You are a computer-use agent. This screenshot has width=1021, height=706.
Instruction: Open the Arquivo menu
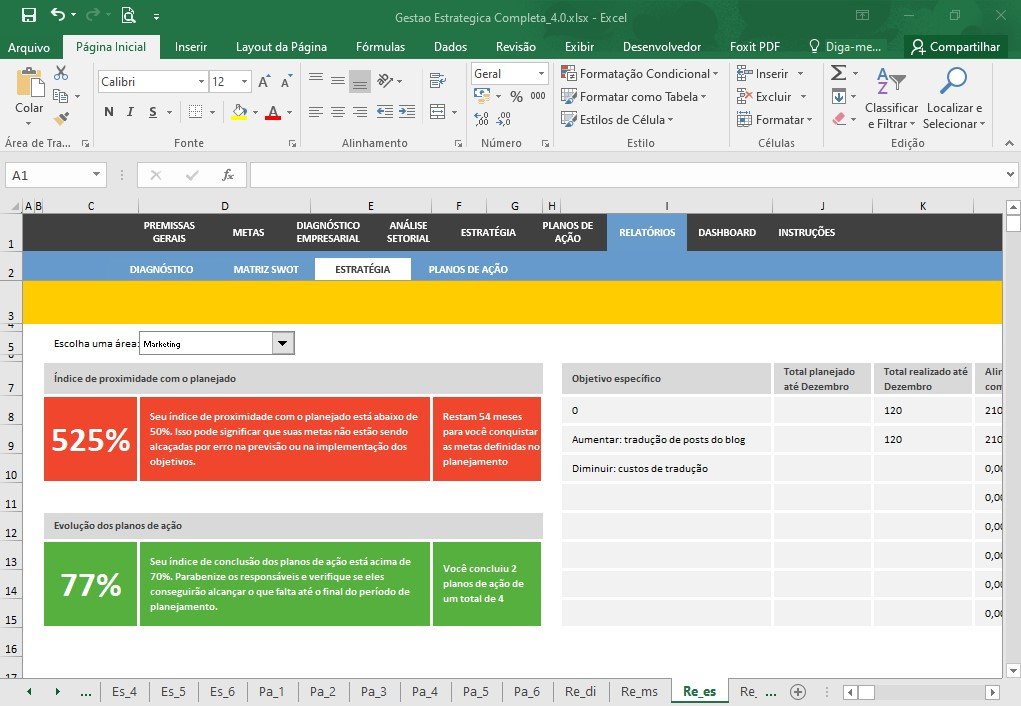click(x=29, y=47)
